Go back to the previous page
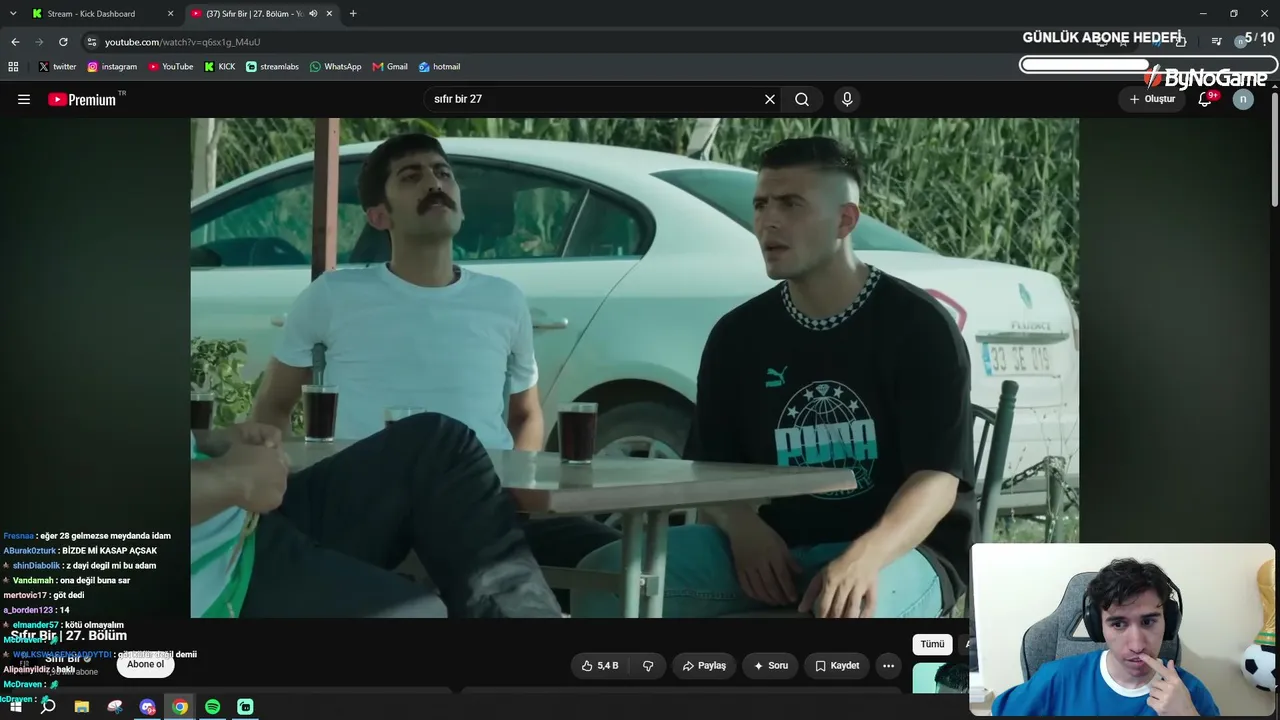The height and width of the screenshot is (720, 1280). click(x=15, y=42)
